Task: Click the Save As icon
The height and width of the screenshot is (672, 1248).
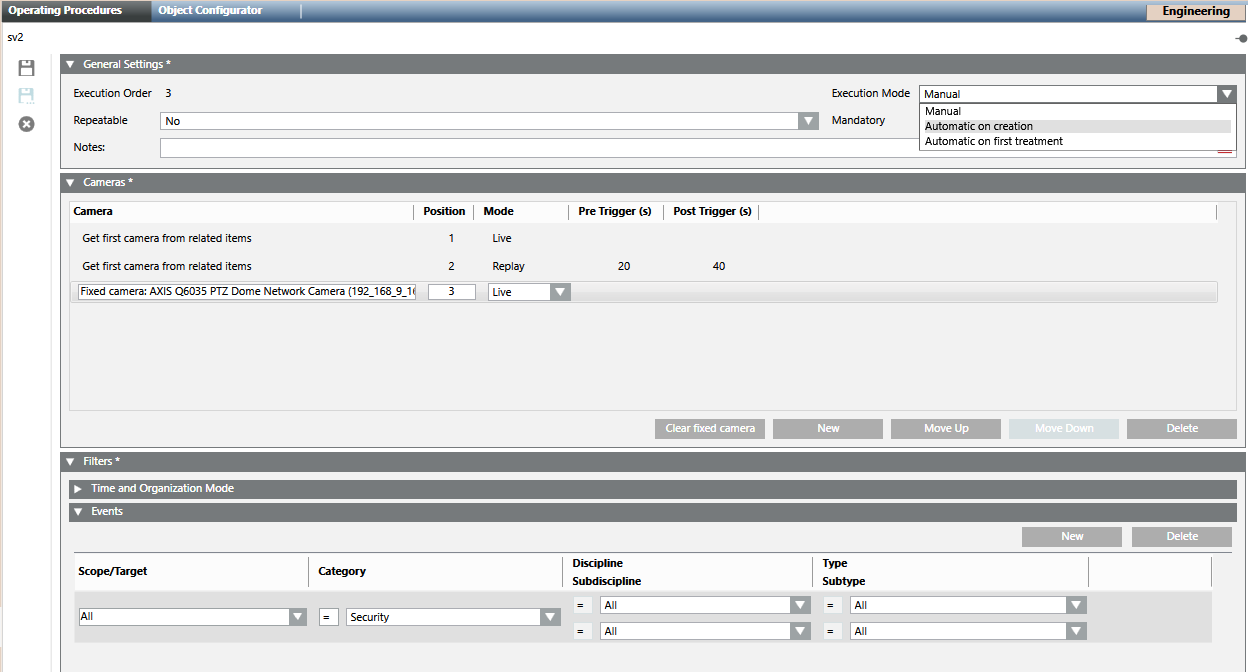Action: pos(27,96)
